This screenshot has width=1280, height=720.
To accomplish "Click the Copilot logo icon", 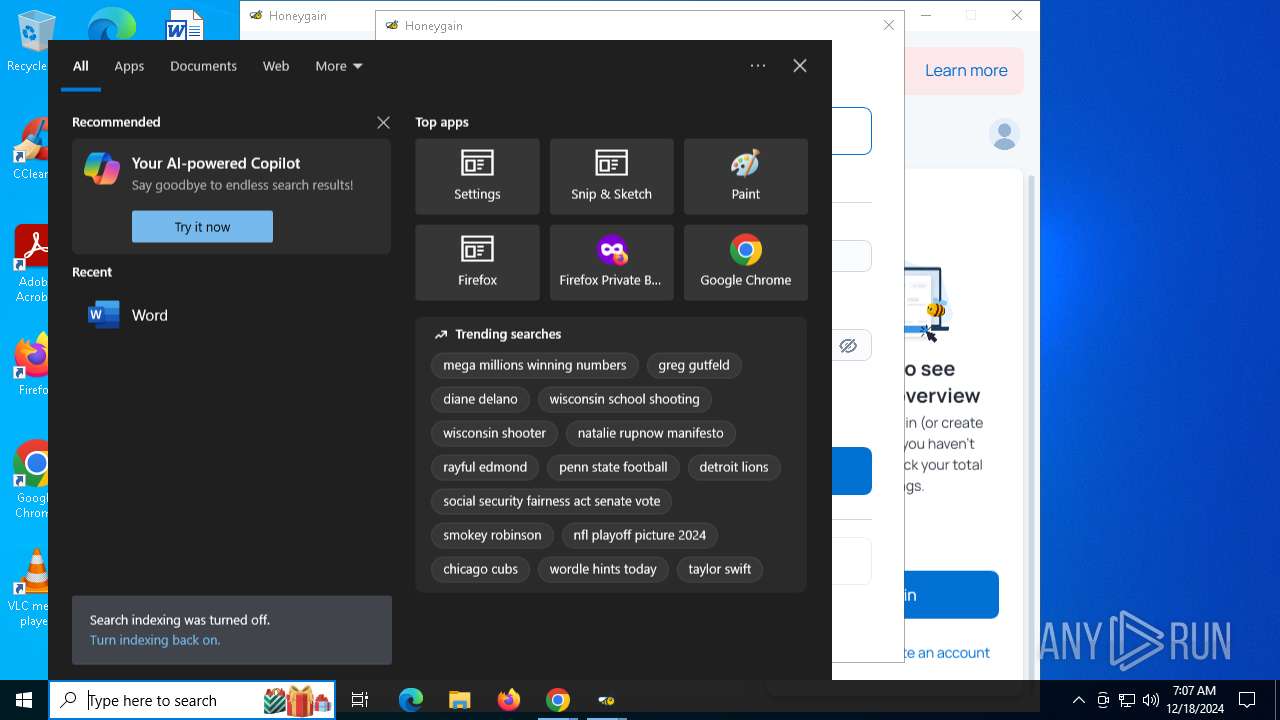I will 102,169.
